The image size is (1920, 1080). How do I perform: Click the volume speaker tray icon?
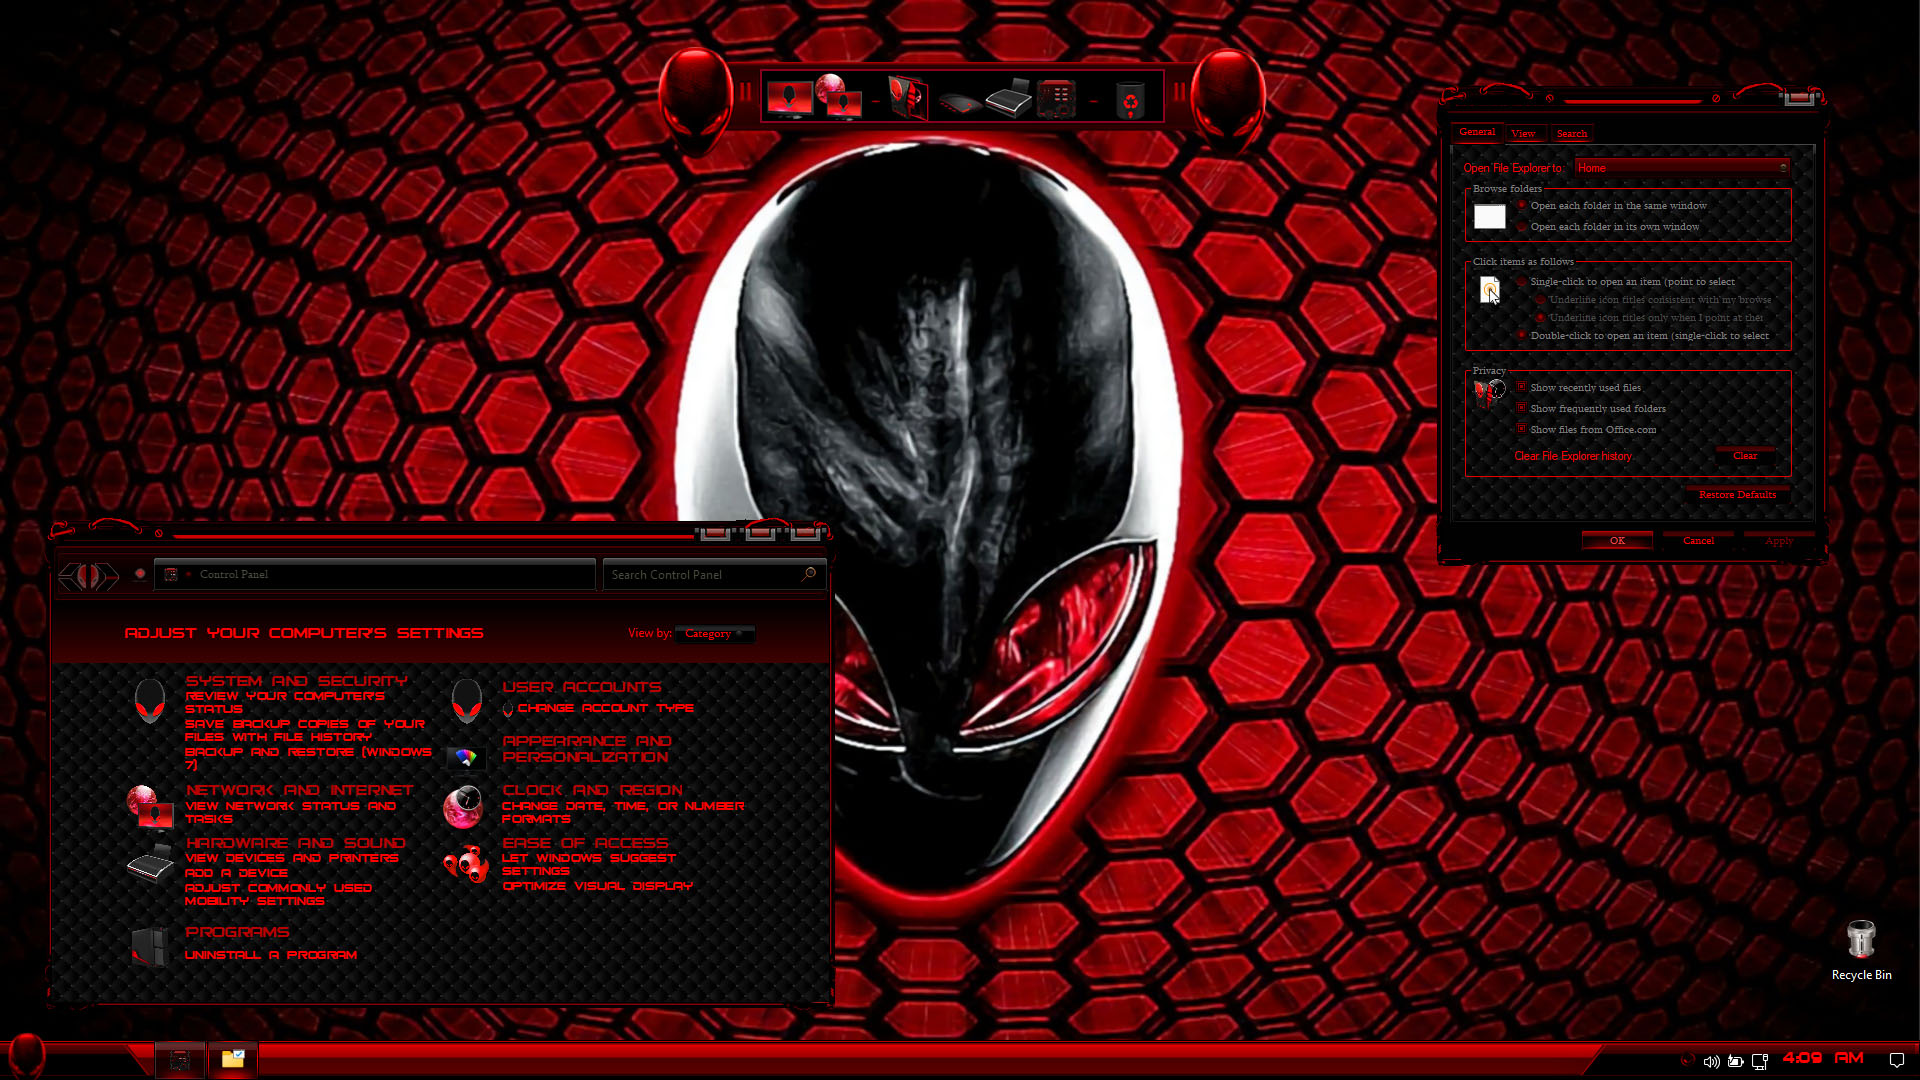tap(1711, 1061)
